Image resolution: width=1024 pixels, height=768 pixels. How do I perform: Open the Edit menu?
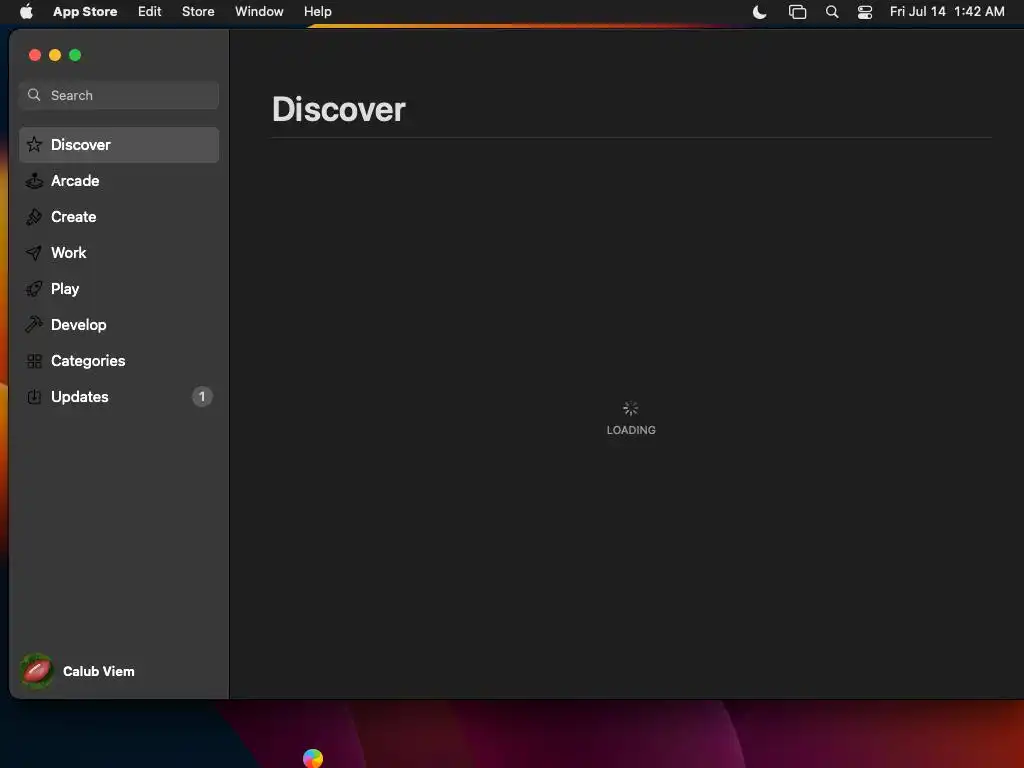coord(150,11)
